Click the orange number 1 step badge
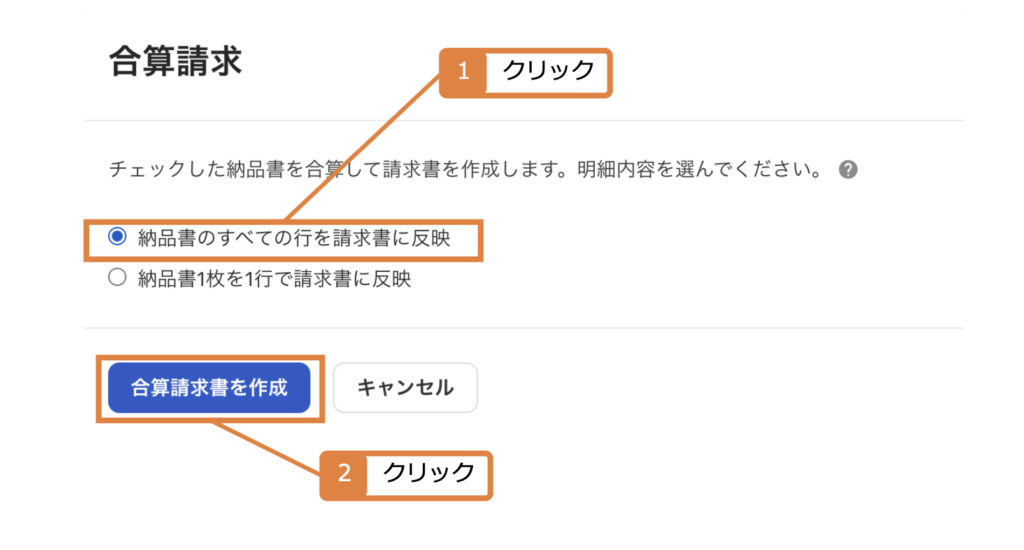Image resolution: width=1024 pixels, height=550 pixels. (x=463, y=71)
